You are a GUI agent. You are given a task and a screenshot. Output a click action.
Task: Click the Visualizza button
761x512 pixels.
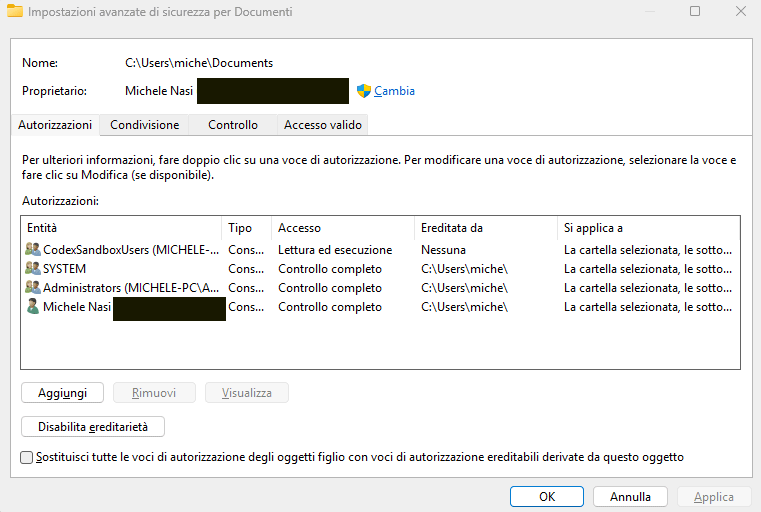click(x=247, y=393)
